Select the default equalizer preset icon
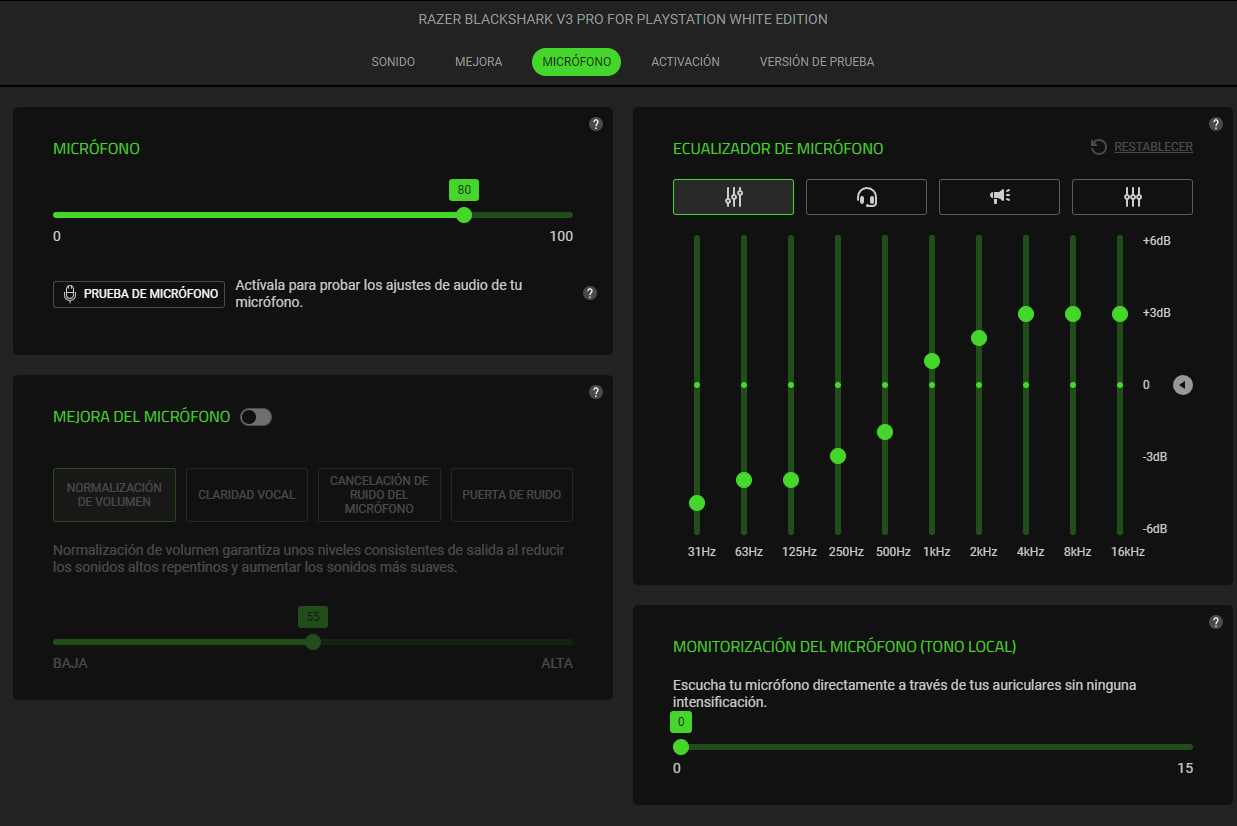Image resolution: width=1237 pixels, height=826 pixels. [x=733, y=197]
